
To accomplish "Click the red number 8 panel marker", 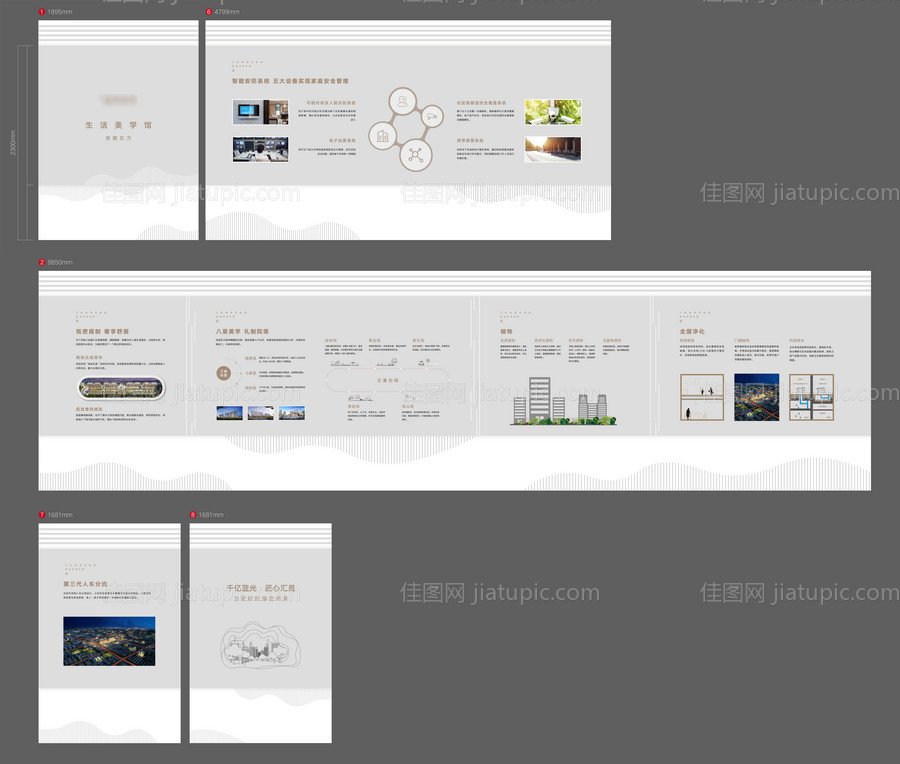I will (x=193, y=515).
